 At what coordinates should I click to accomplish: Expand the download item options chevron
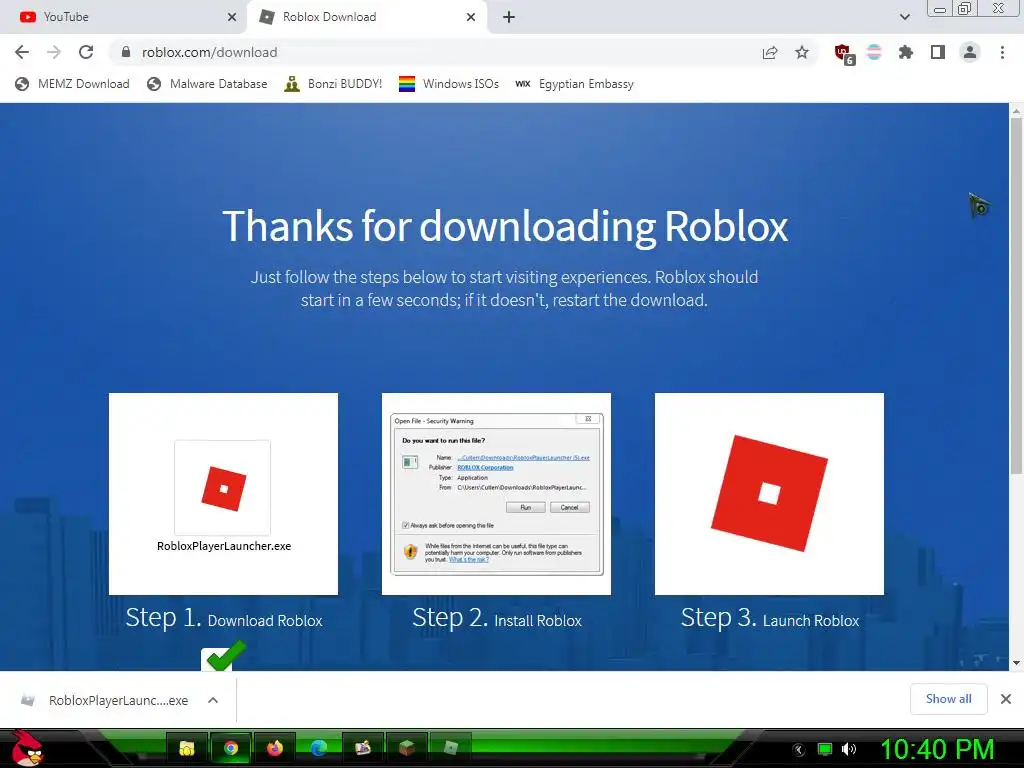tap(213, 700)
